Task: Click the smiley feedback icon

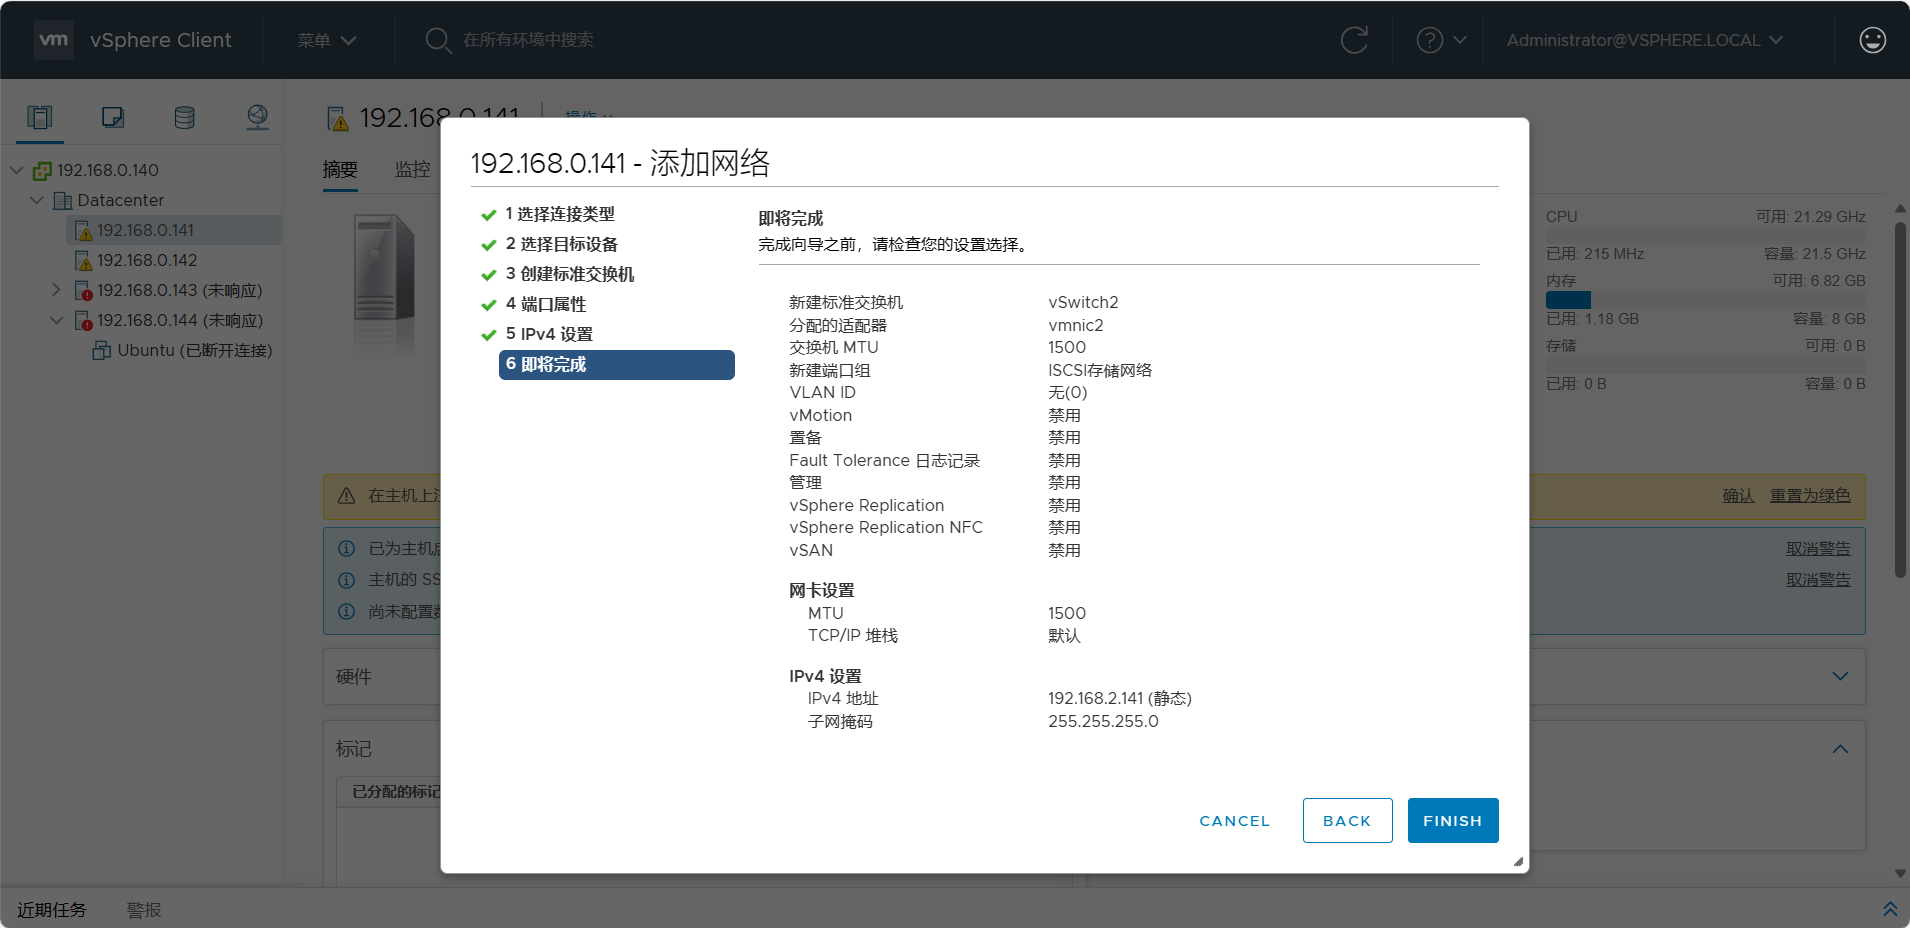Action: tap(1872, 40)
